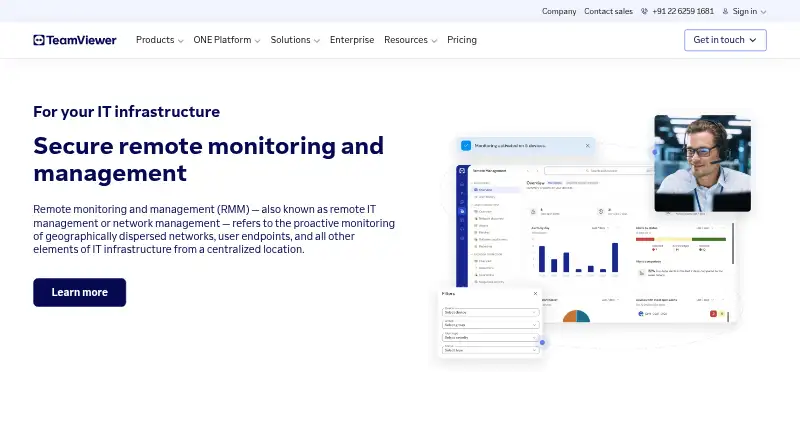The image size is (800, 440).
Task: Click the phone icon in top bar
Action: tap(644, 11)
